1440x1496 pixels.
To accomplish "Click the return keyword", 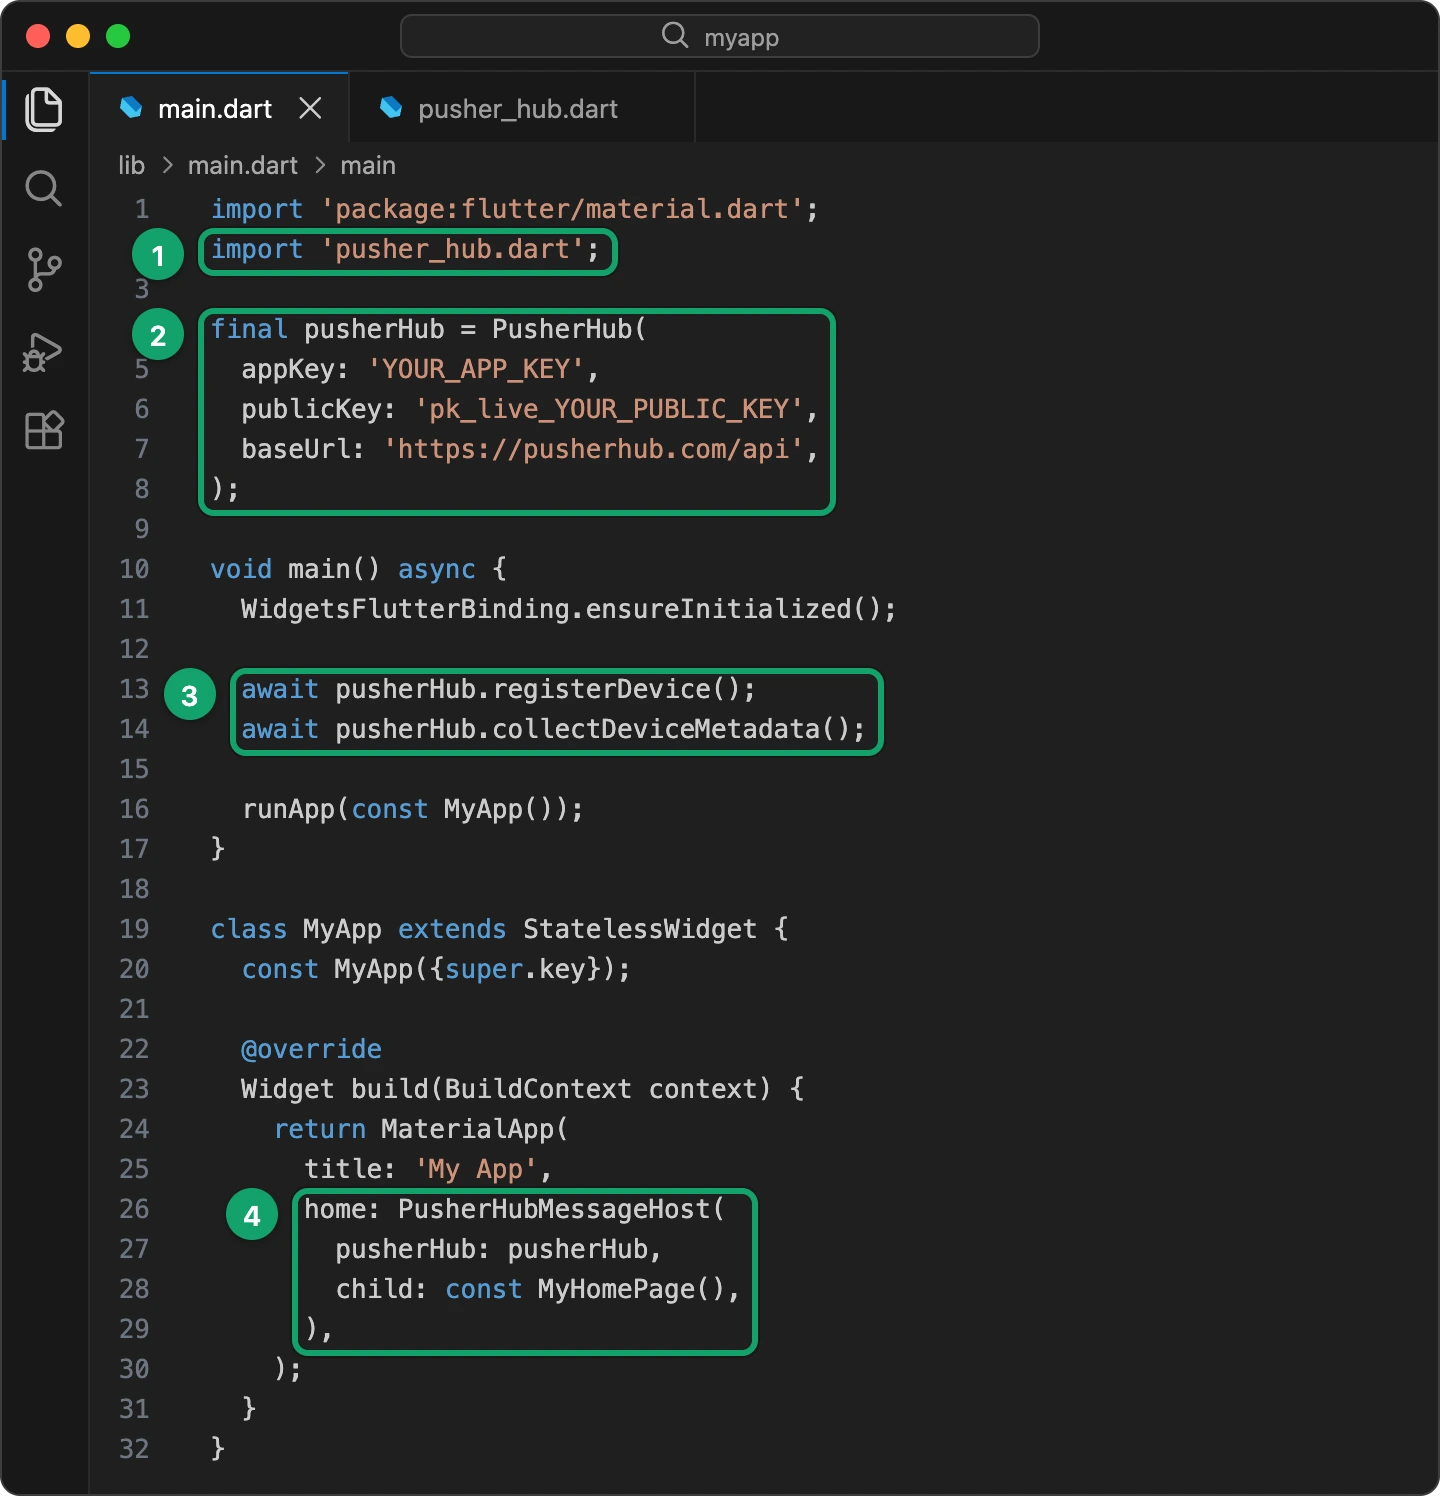I will (320, 1129).
